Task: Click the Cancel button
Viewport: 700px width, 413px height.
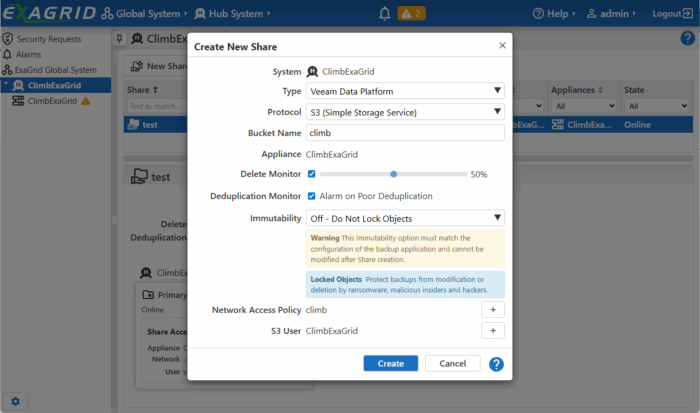Action: [452, 363]
